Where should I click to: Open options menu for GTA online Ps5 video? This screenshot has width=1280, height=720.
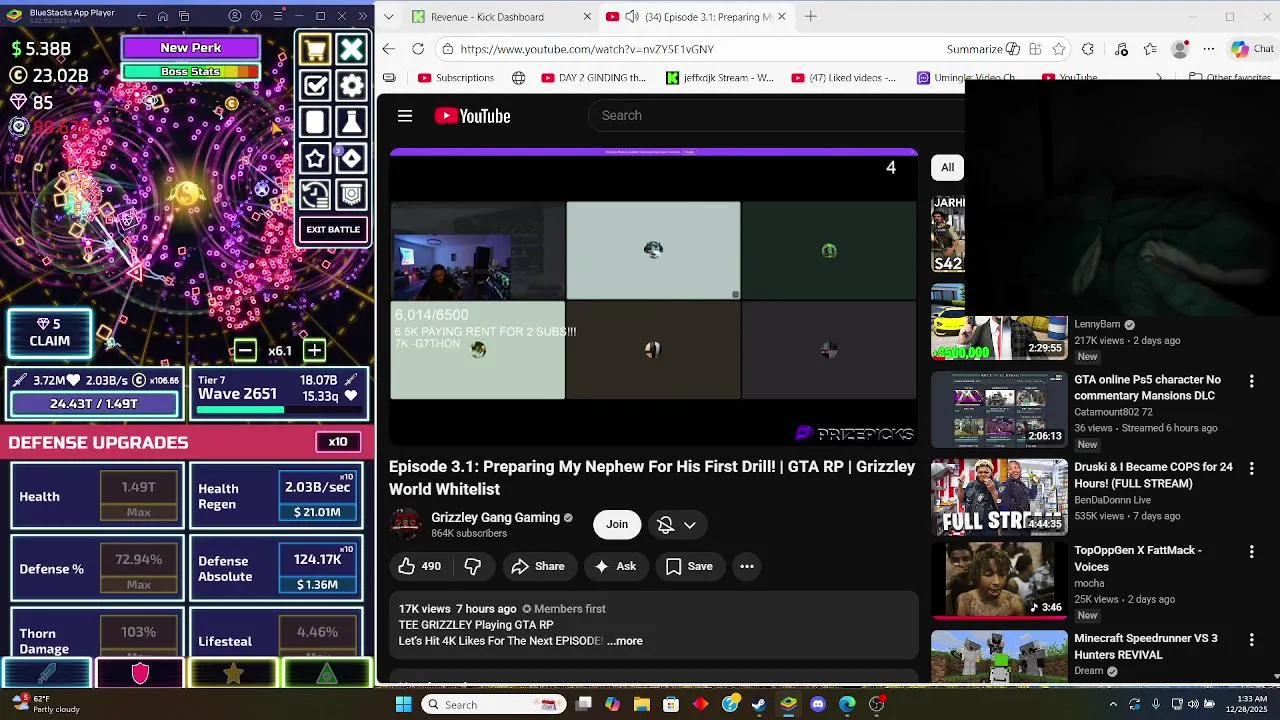1252,381
